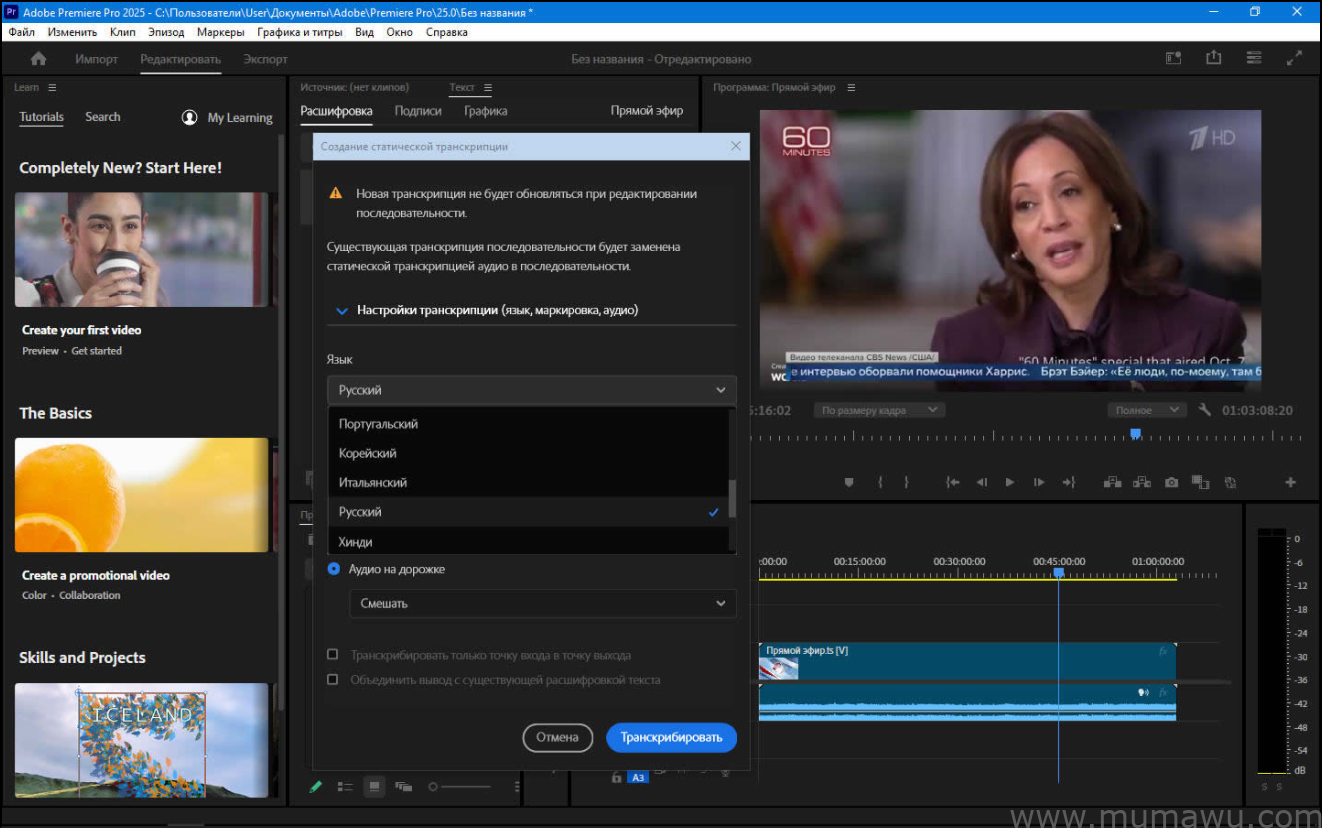The image size is (1322, 828).
Task: Collapse the Настройки транскрипции section
Action: [x=341, y=310]
